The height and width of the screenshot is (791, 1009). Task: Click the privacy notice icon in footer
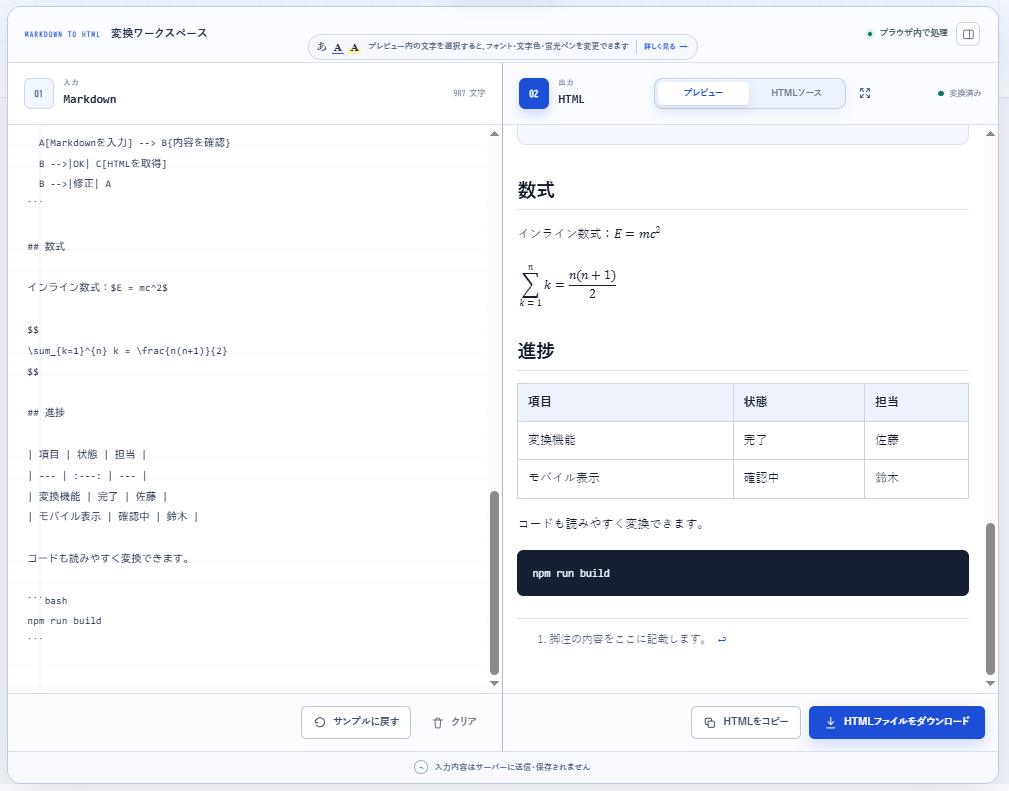pos(421,767)
